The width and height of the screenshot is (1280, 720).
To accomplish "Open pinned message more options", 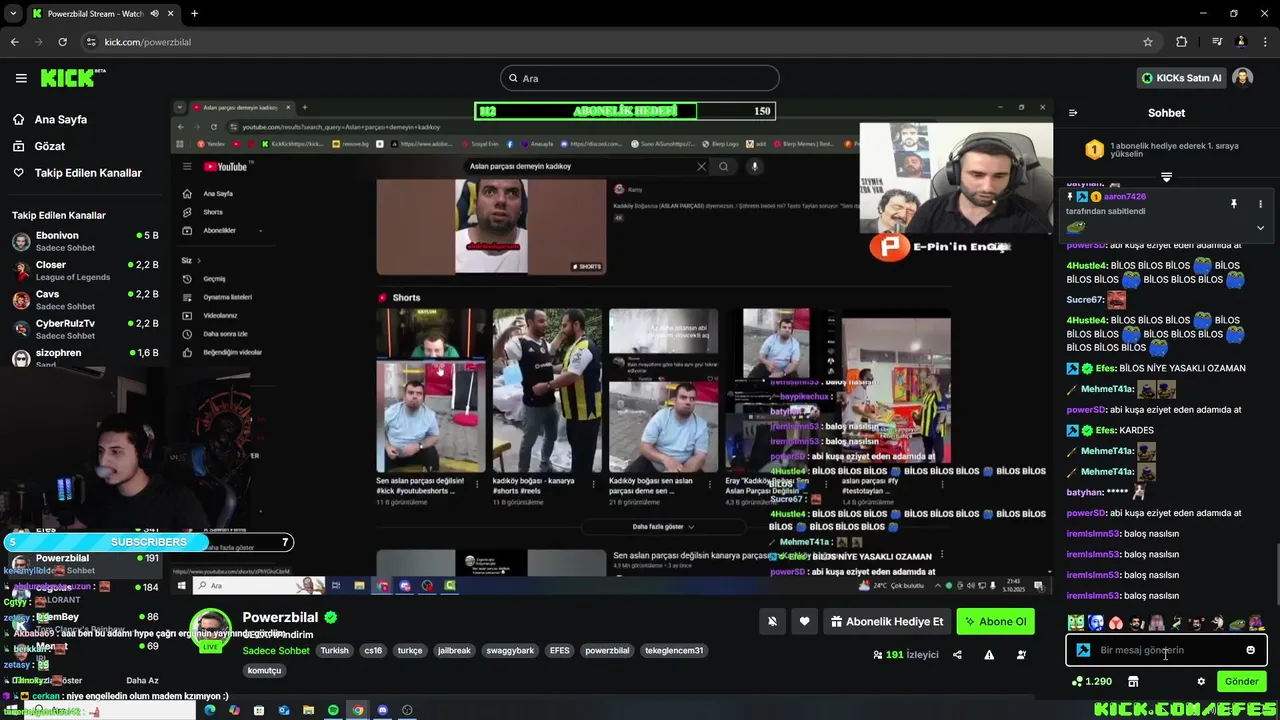I will [1260, 204].
